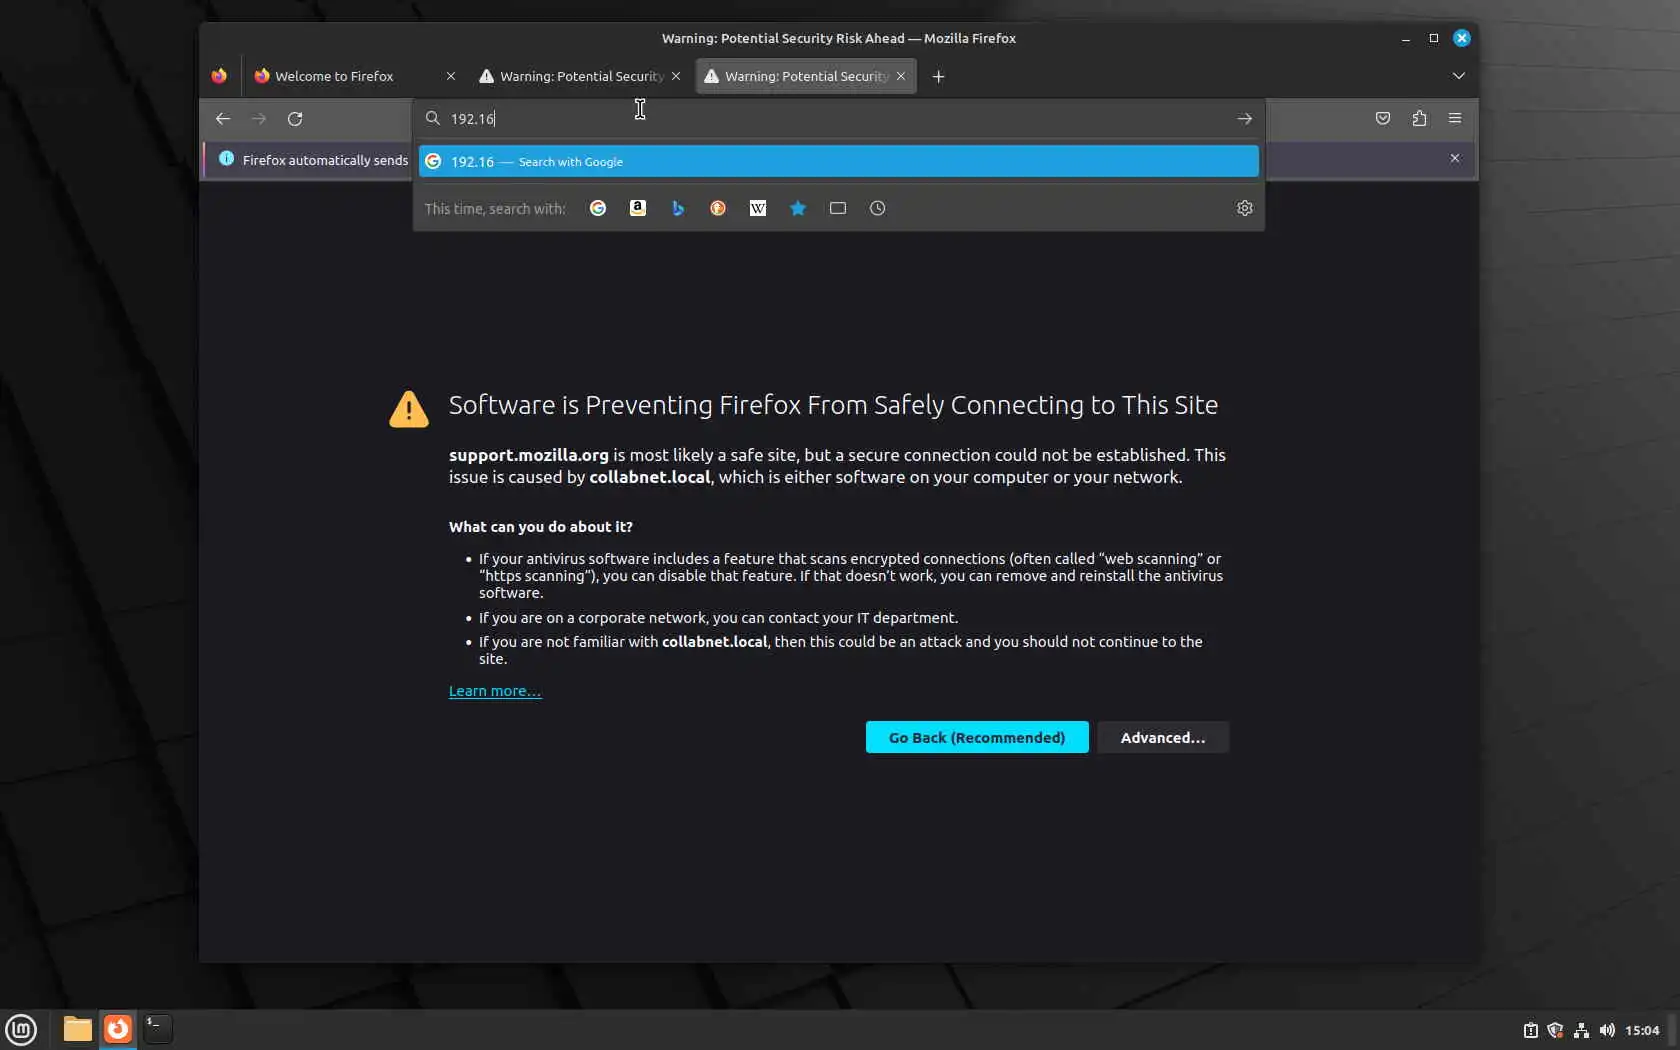Close the Welcome to Firefox tab
The width and height of the screenshot is (1680, 1050).
tap(451, 76)
